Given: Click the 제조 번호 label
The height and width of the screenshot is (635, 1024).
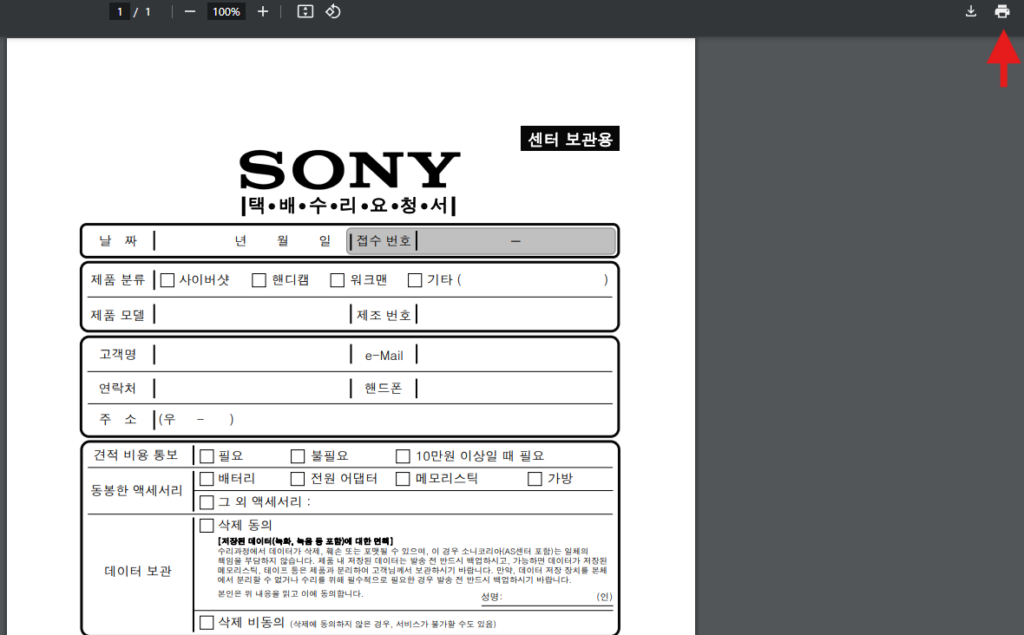Looking at the screenshot, I should pyautogui.click(x=383, y=315).
